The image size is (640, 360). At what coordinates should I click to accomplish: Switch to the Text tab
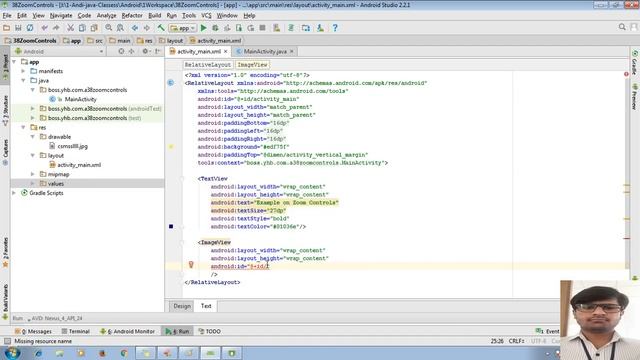pyautogui.click(x=206, y=306)
